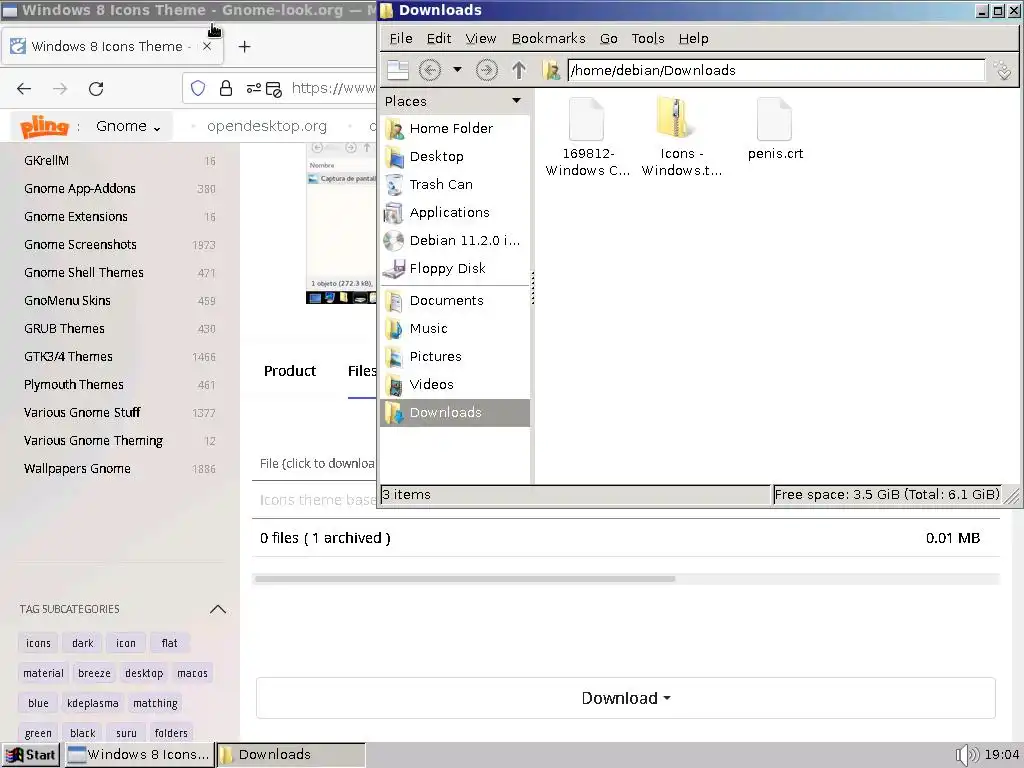Open the Bookmarks menu
Screen dimensions: 1024x768
(x=548, y=39)
